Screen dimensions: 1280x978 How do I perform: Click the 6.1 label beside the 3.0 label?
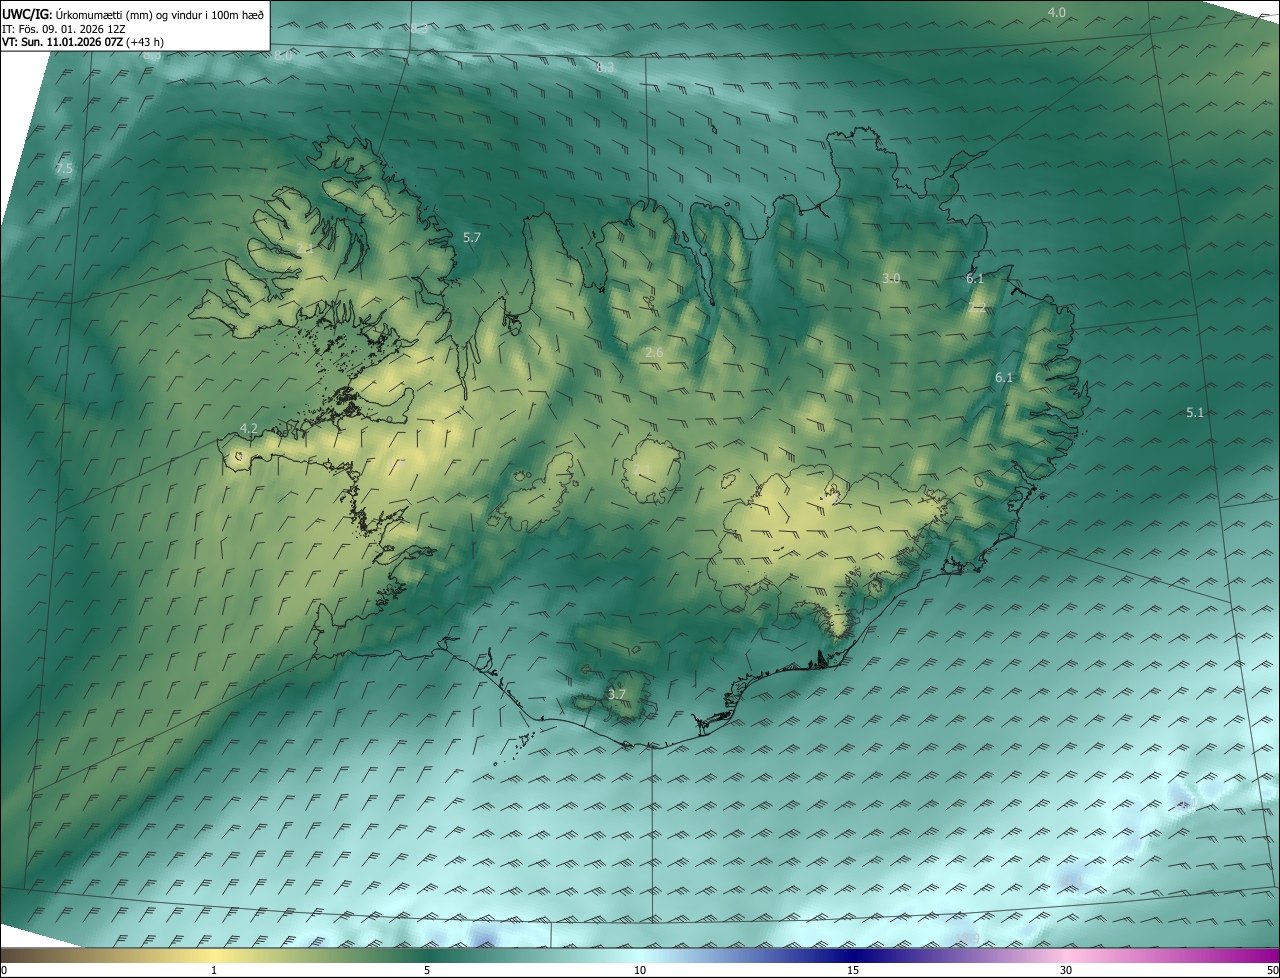tap(975, 278)
